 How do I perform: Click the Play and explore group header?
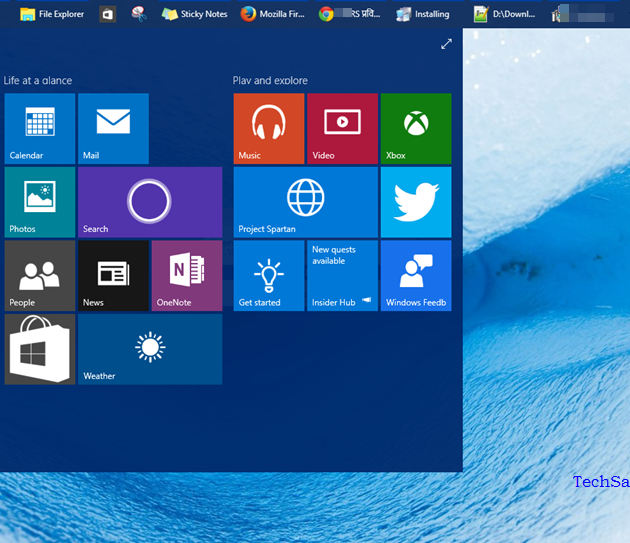tap(270, 80)
